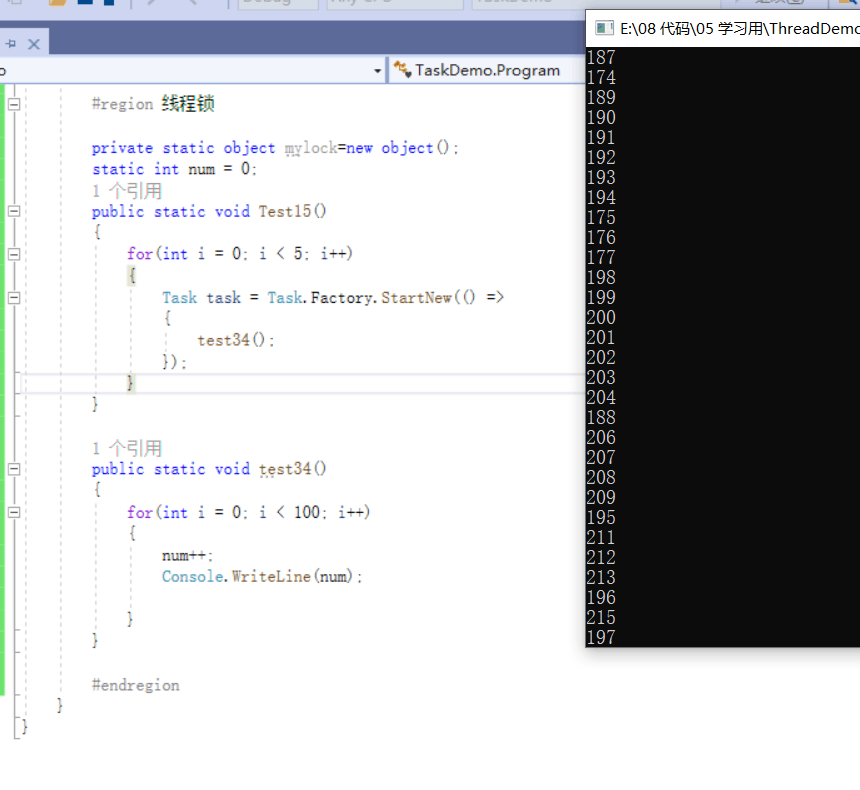Toggle a breakpoint on the Test15 declaration
The image size is (860, 790).
[5, 211]
